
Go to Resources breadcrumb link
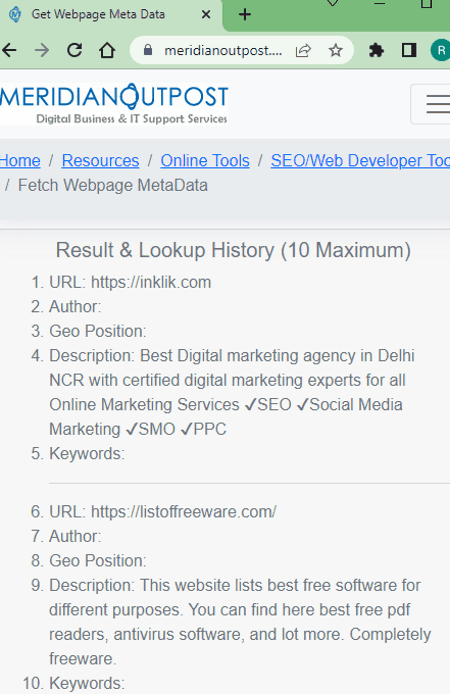[x=100, y=161]
